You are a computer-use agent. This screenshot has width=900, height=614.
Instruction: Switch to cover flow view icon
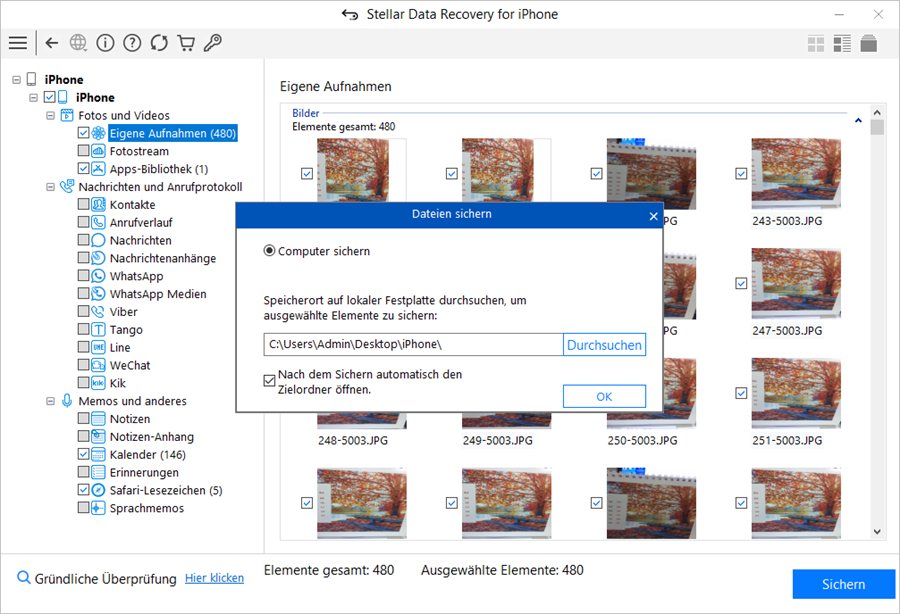(868, 44)
